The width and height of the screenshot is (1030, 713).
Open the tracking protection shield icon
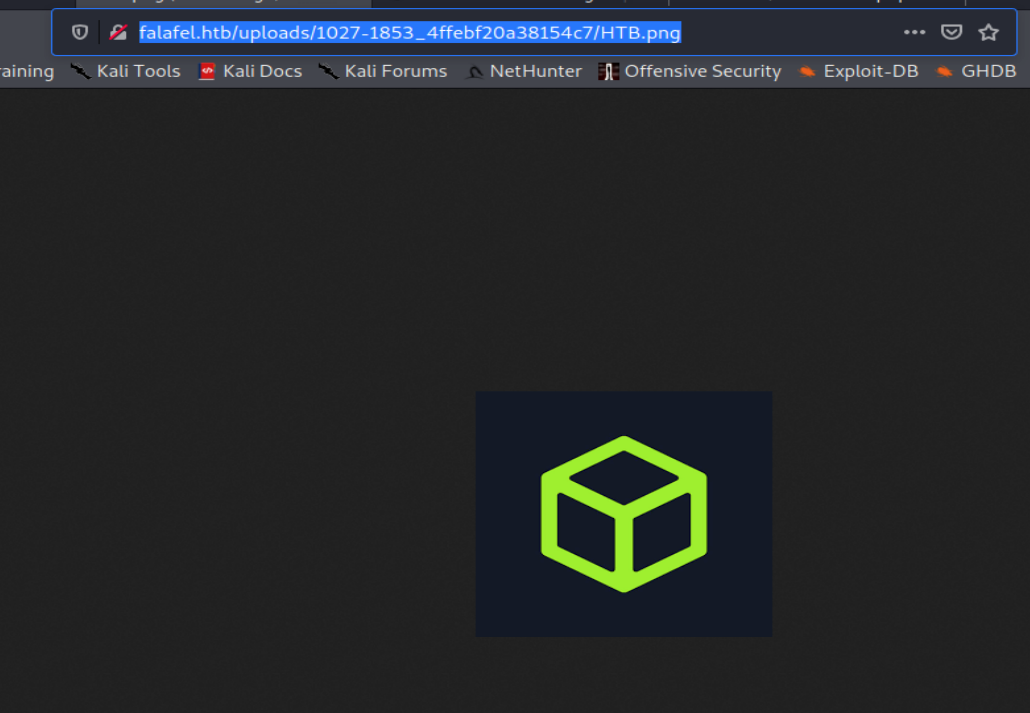pyautogui.click(x=79, y=32)
